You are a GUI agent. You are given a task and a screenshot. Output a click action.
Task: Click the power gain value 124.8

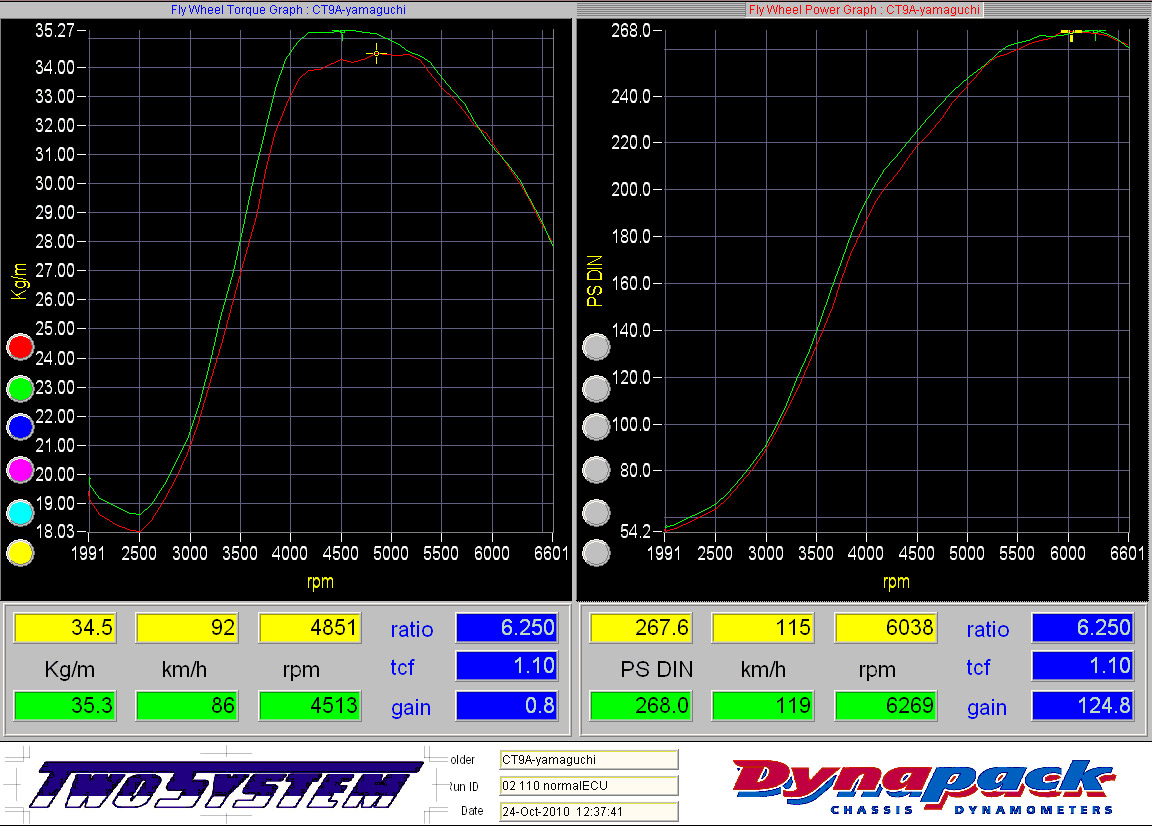[x=1083, y=705]
